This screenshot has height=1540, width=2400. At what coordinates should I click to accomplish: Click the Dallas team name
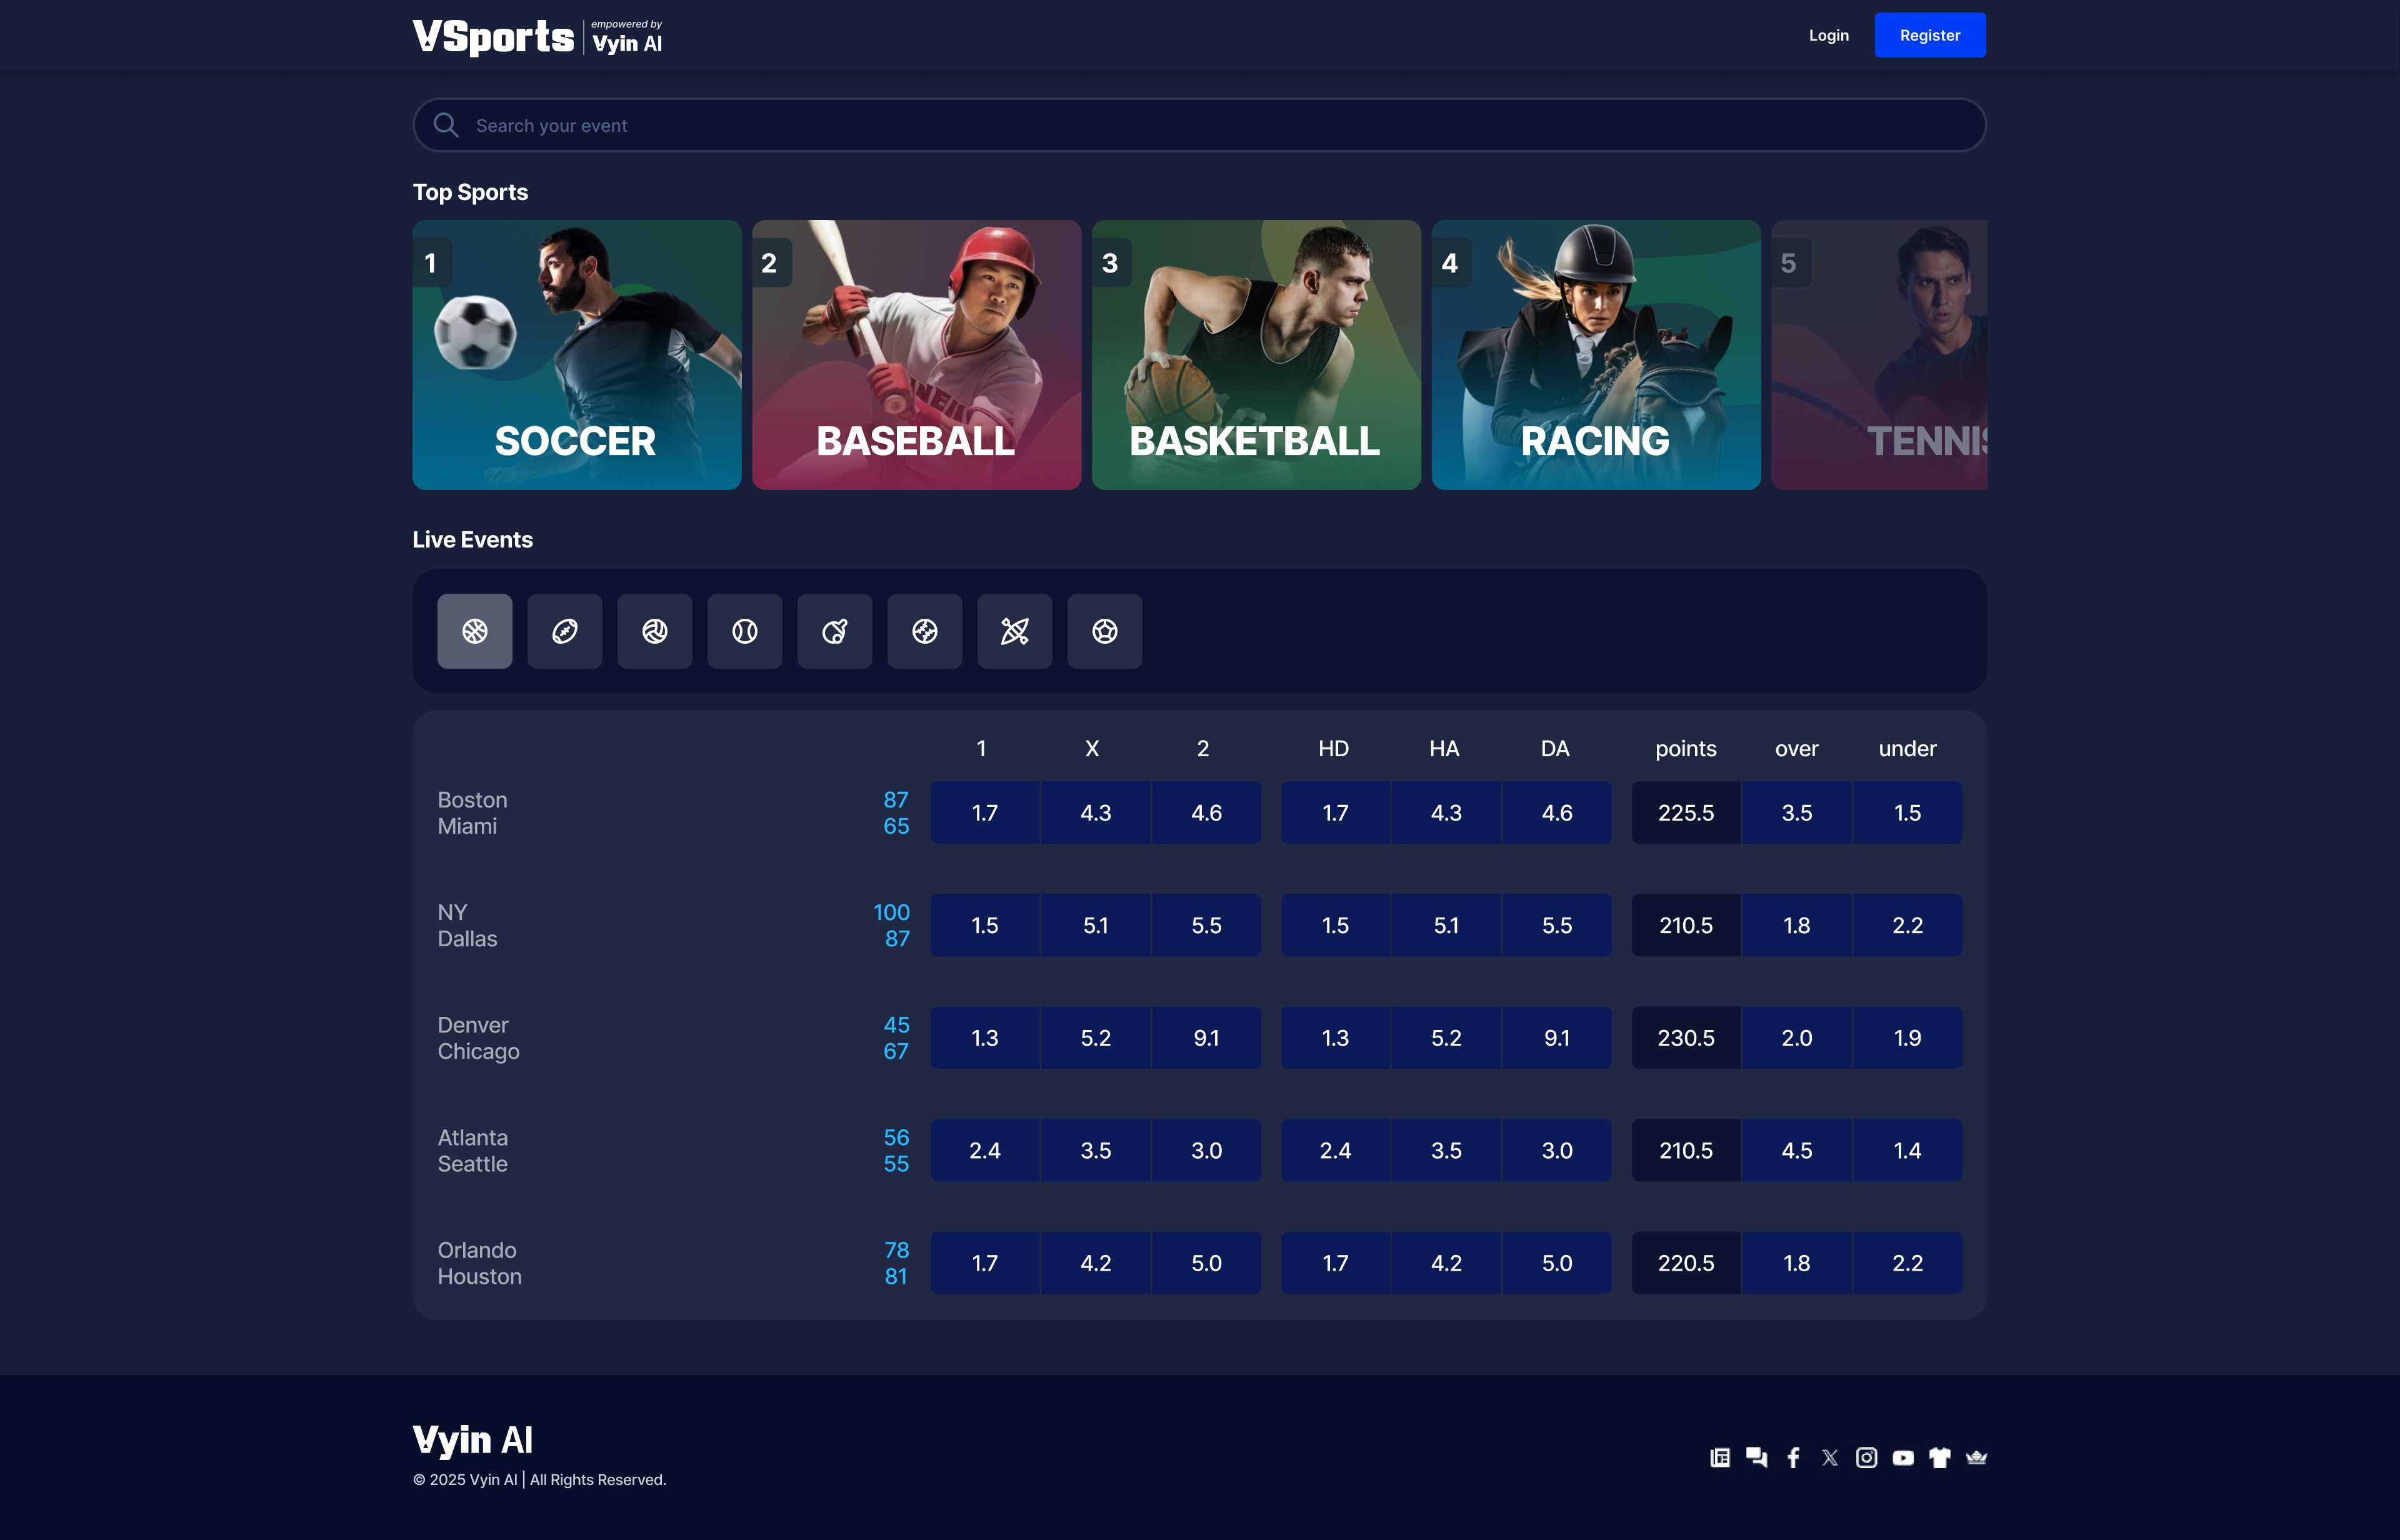pyautogui.click(x=467, y=939)
